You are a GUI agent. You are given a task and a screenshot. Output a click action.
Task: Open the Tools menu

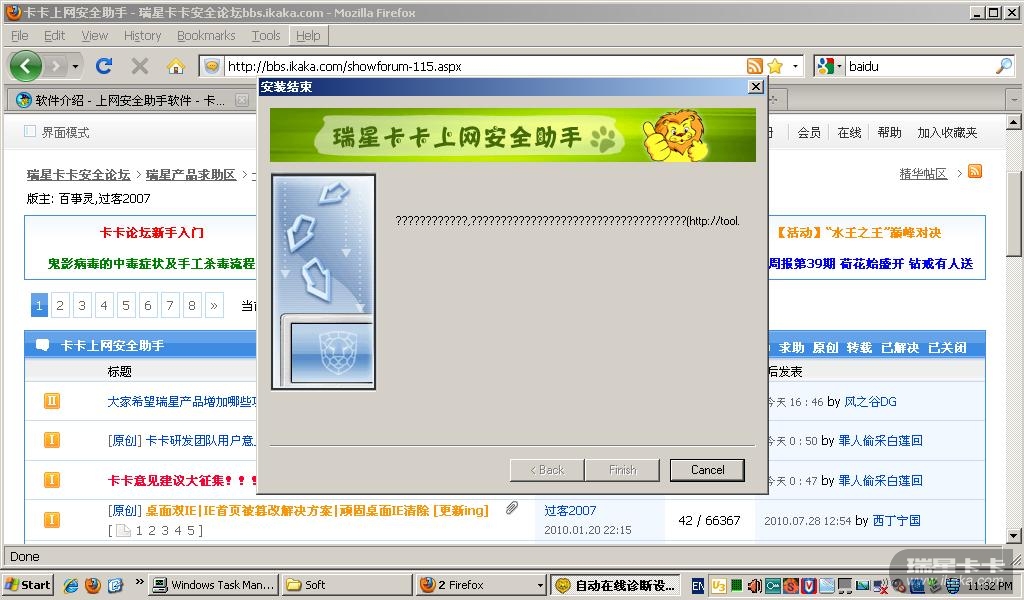pos(266,35)
